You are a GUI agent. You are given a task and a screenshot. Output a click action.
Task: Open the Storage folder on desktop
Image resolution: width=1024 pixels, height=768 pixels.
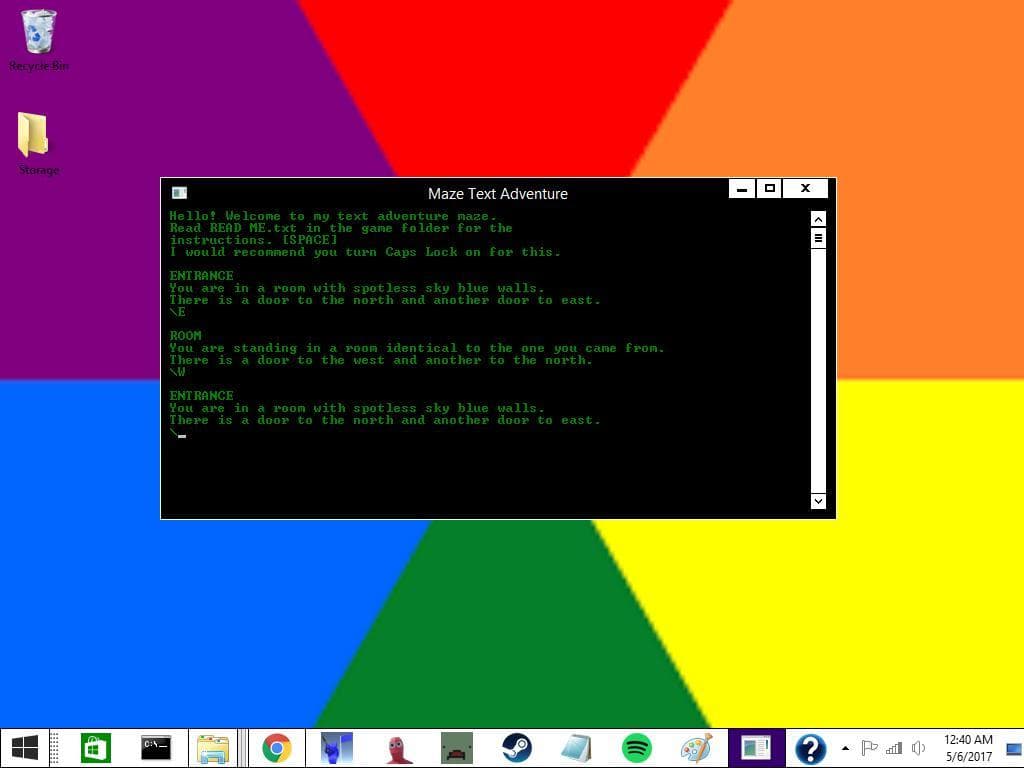[38, 144]
